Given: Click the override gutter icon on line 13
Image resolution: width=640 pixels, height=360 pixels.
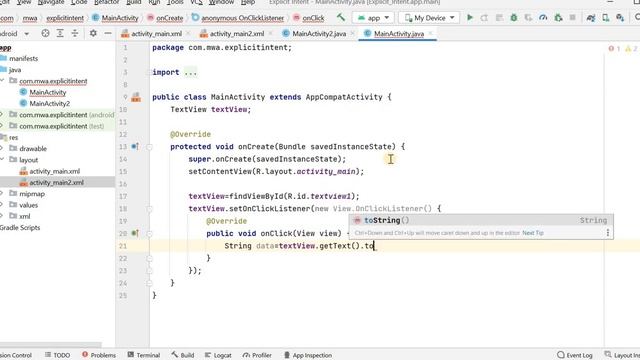Looking at the screenshot, I should pos(135,147).
